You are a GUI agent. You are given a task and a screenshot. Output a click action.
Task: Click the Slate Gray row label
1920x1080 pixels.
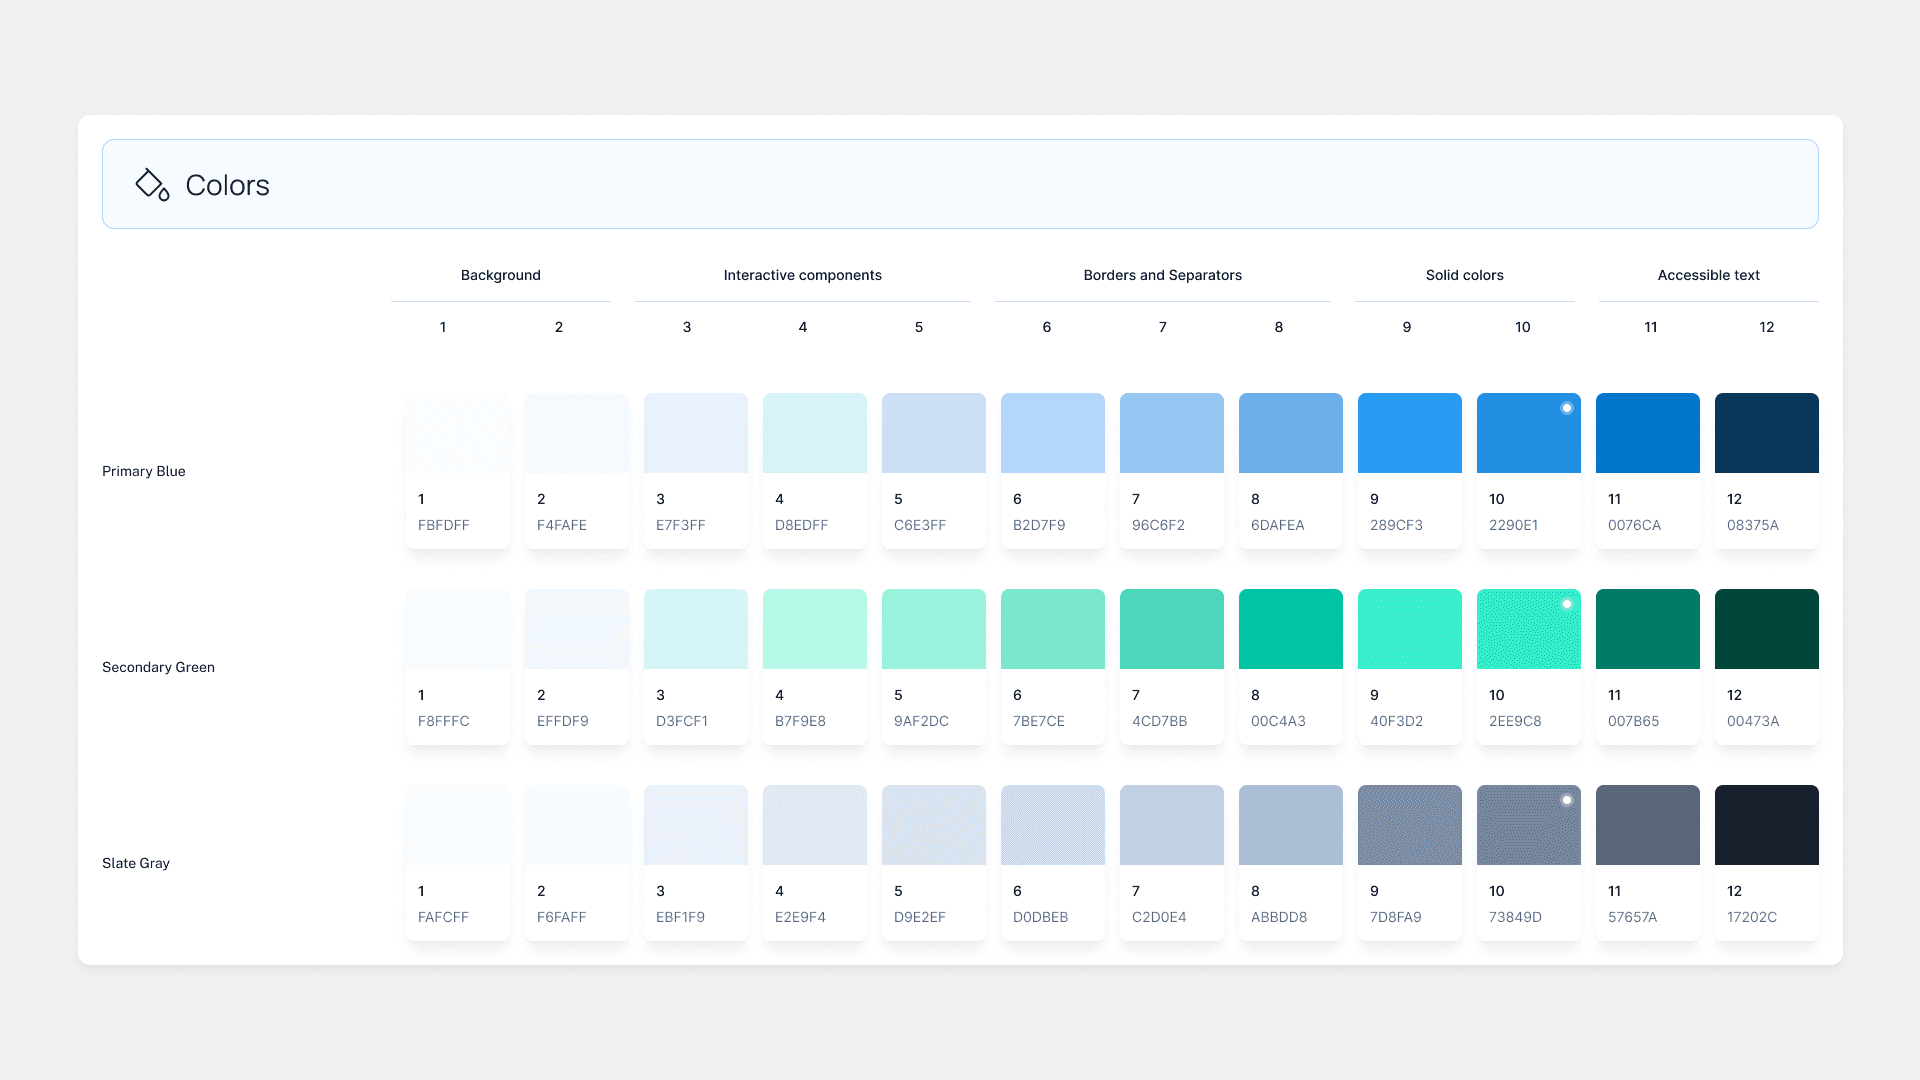[136, 863]
